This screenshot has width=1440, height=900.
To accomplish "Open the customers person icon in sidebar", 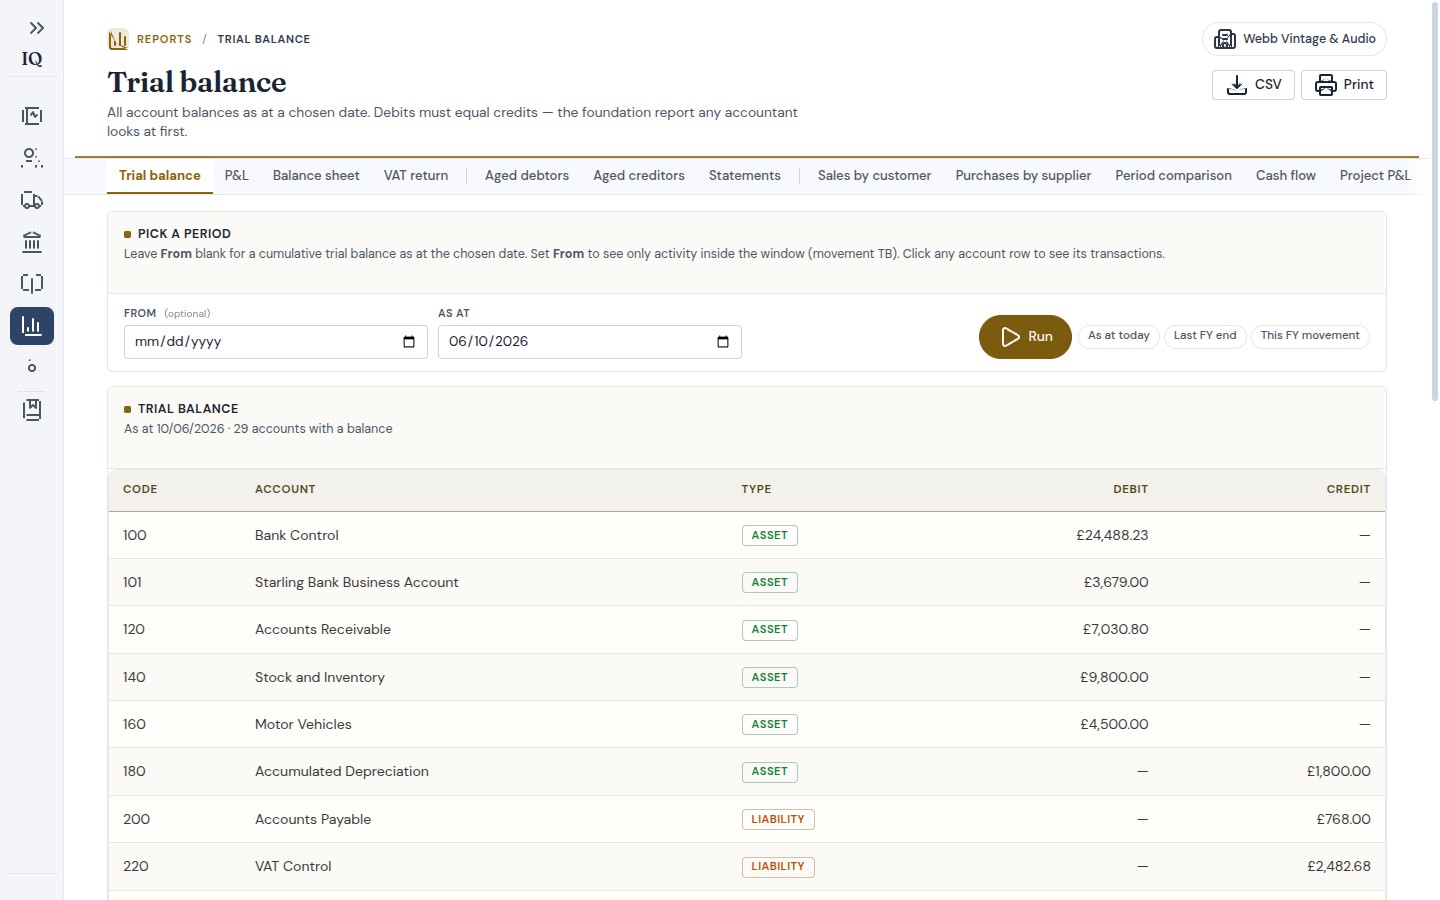I will 32,158.
